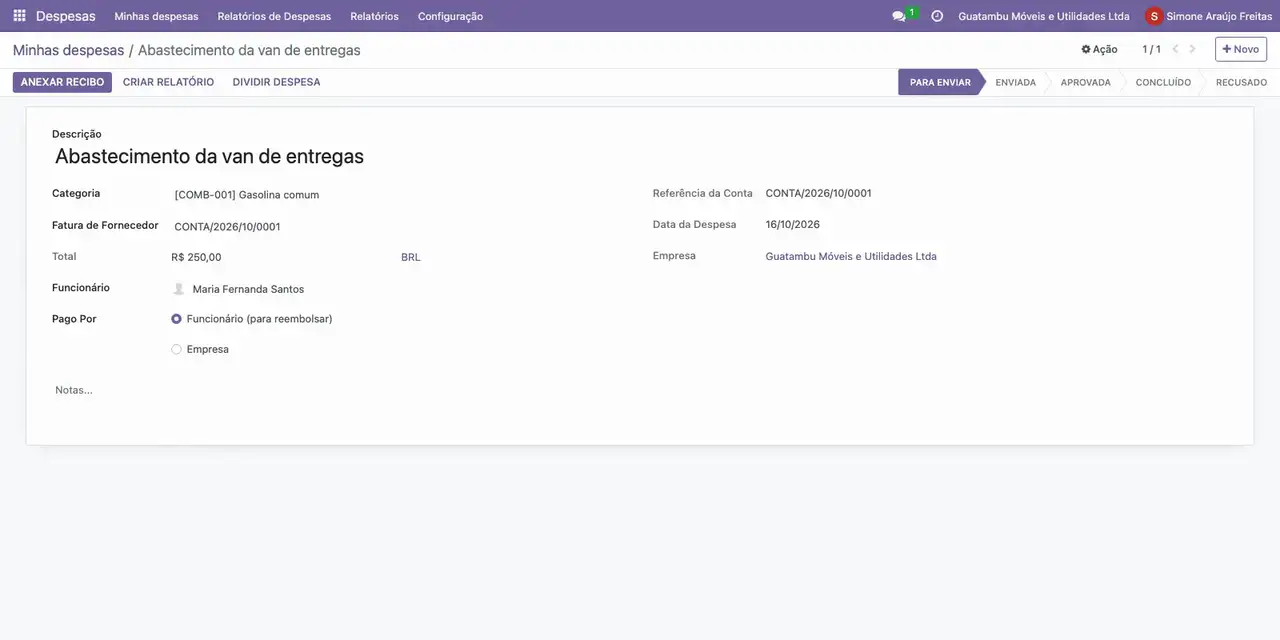
Task: Go back via Minhas despesas breadcrumb
Action: click(68, 50)
